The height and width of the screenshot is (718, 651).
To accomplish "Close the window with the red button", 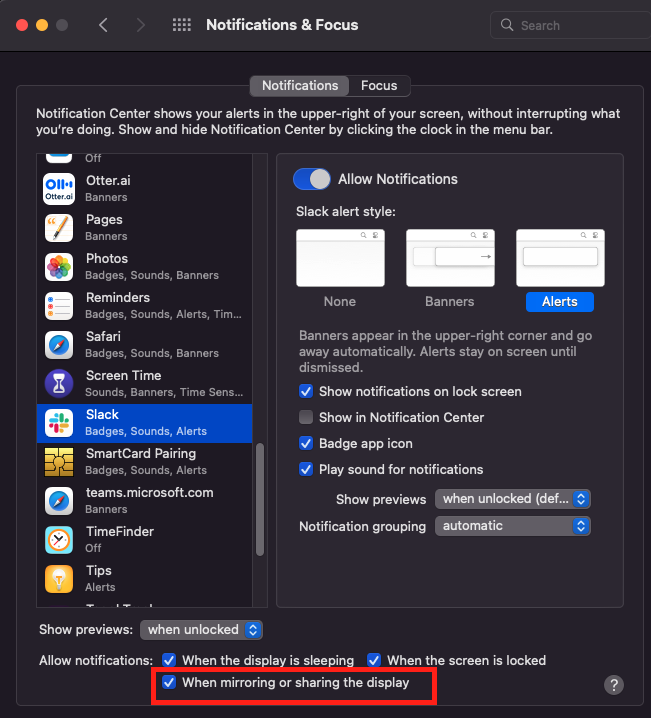I will (22, 25).
